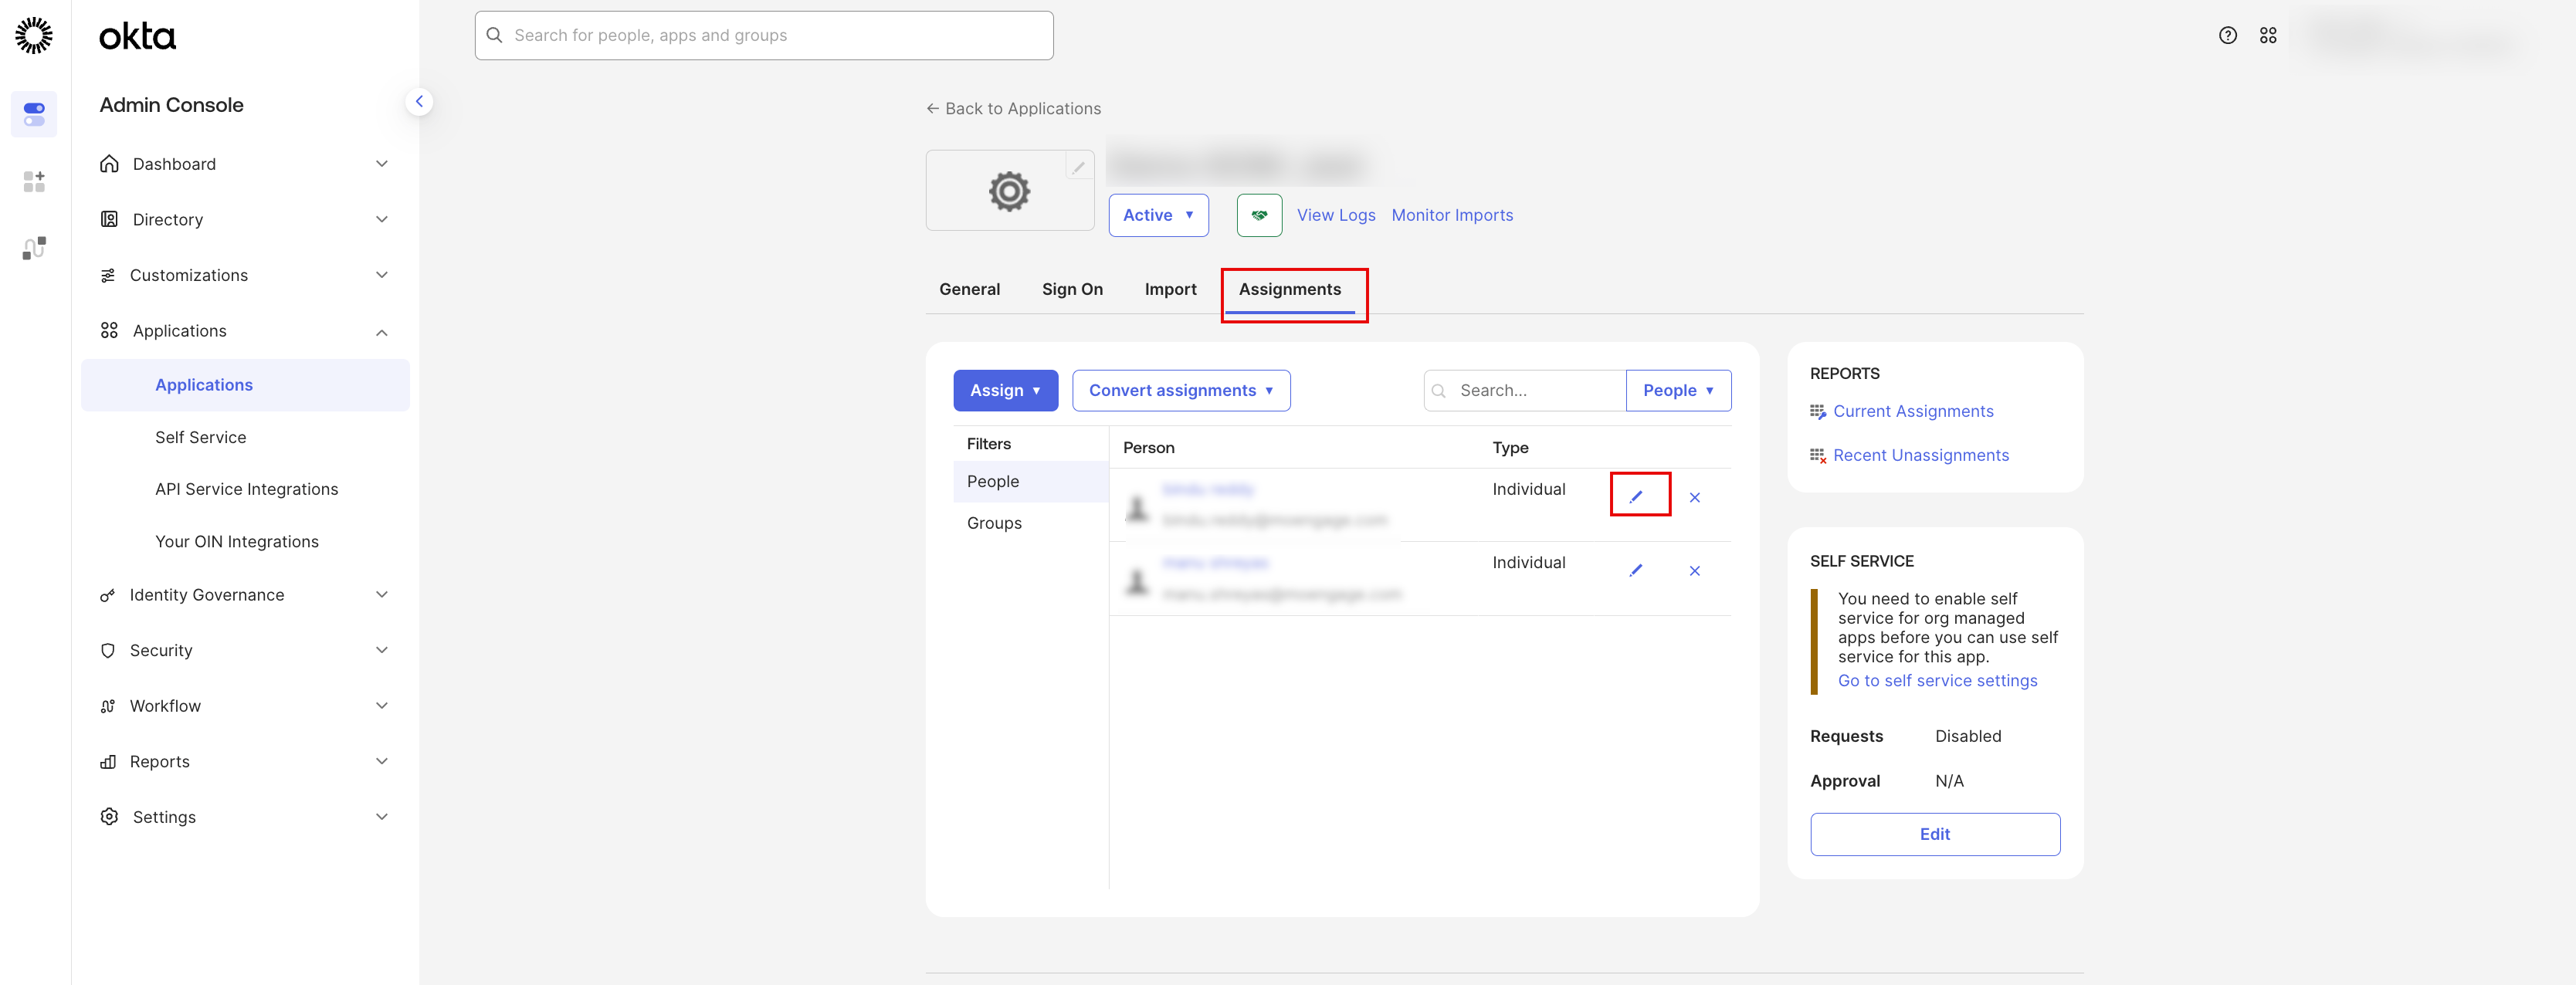Click the Admin Console toggle icon in rail
Viewport: 2576px width, 985px height.
point(34,114)
